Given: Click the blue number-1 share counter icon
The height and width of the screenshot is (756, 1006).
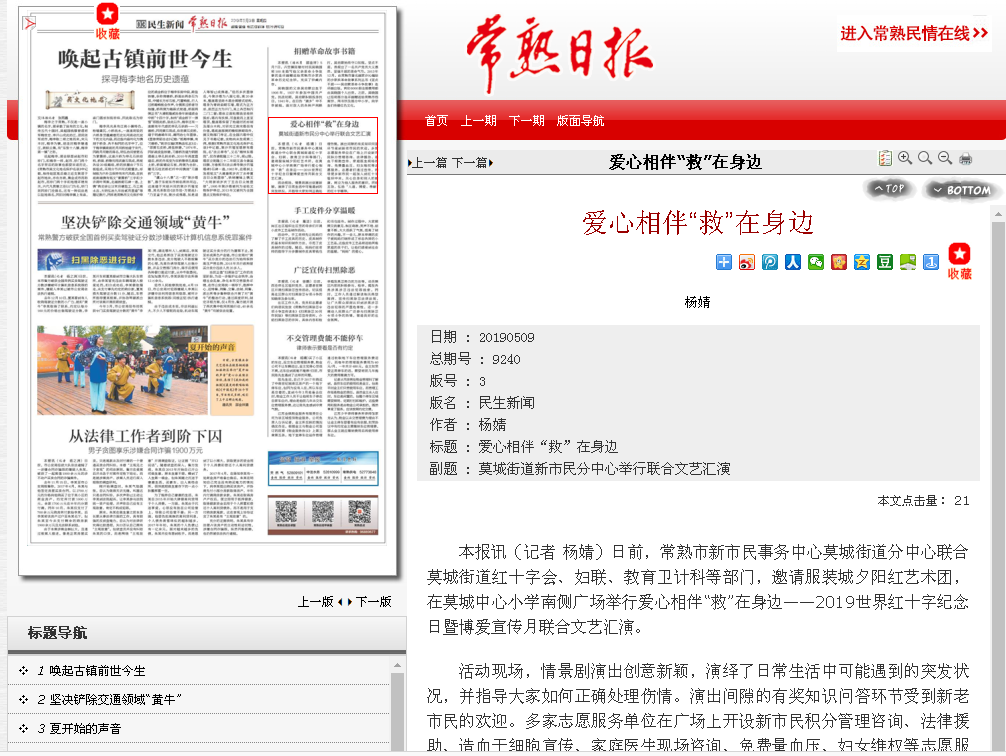Looking at the screenshot, I should [x=931, y=262].
